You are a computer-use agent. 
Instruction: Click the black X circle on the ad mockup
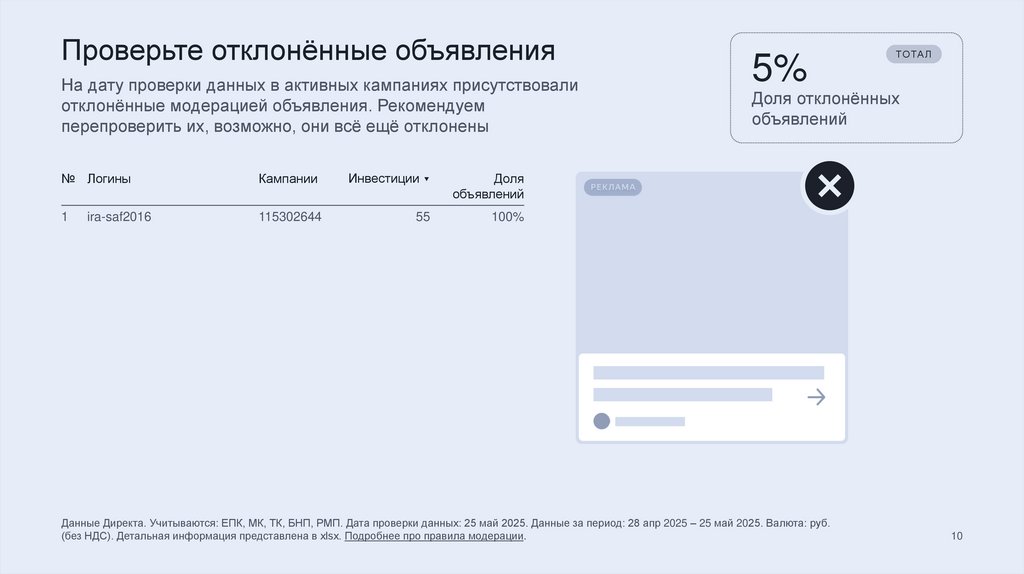829,186
